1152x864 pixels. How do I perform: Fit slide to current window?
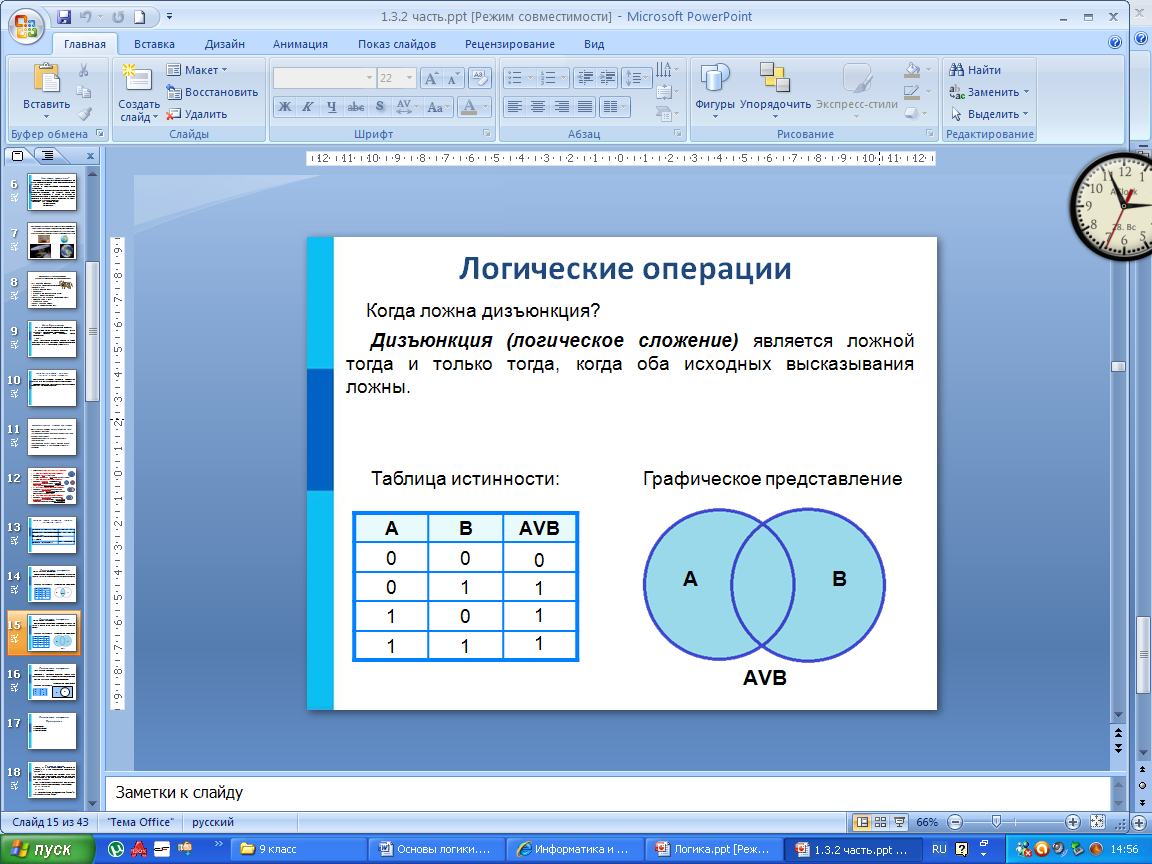tap(1098, 822)
